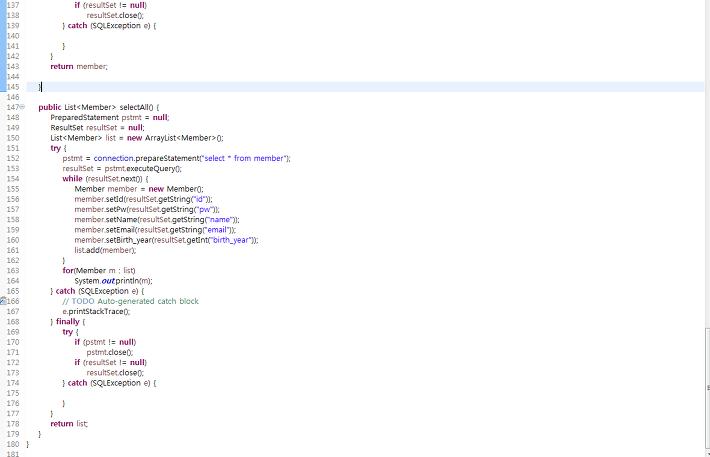Screen dimensions: 710x457
Task: Click 'resultSet.close();' on line 173
Action: point(115,373)
